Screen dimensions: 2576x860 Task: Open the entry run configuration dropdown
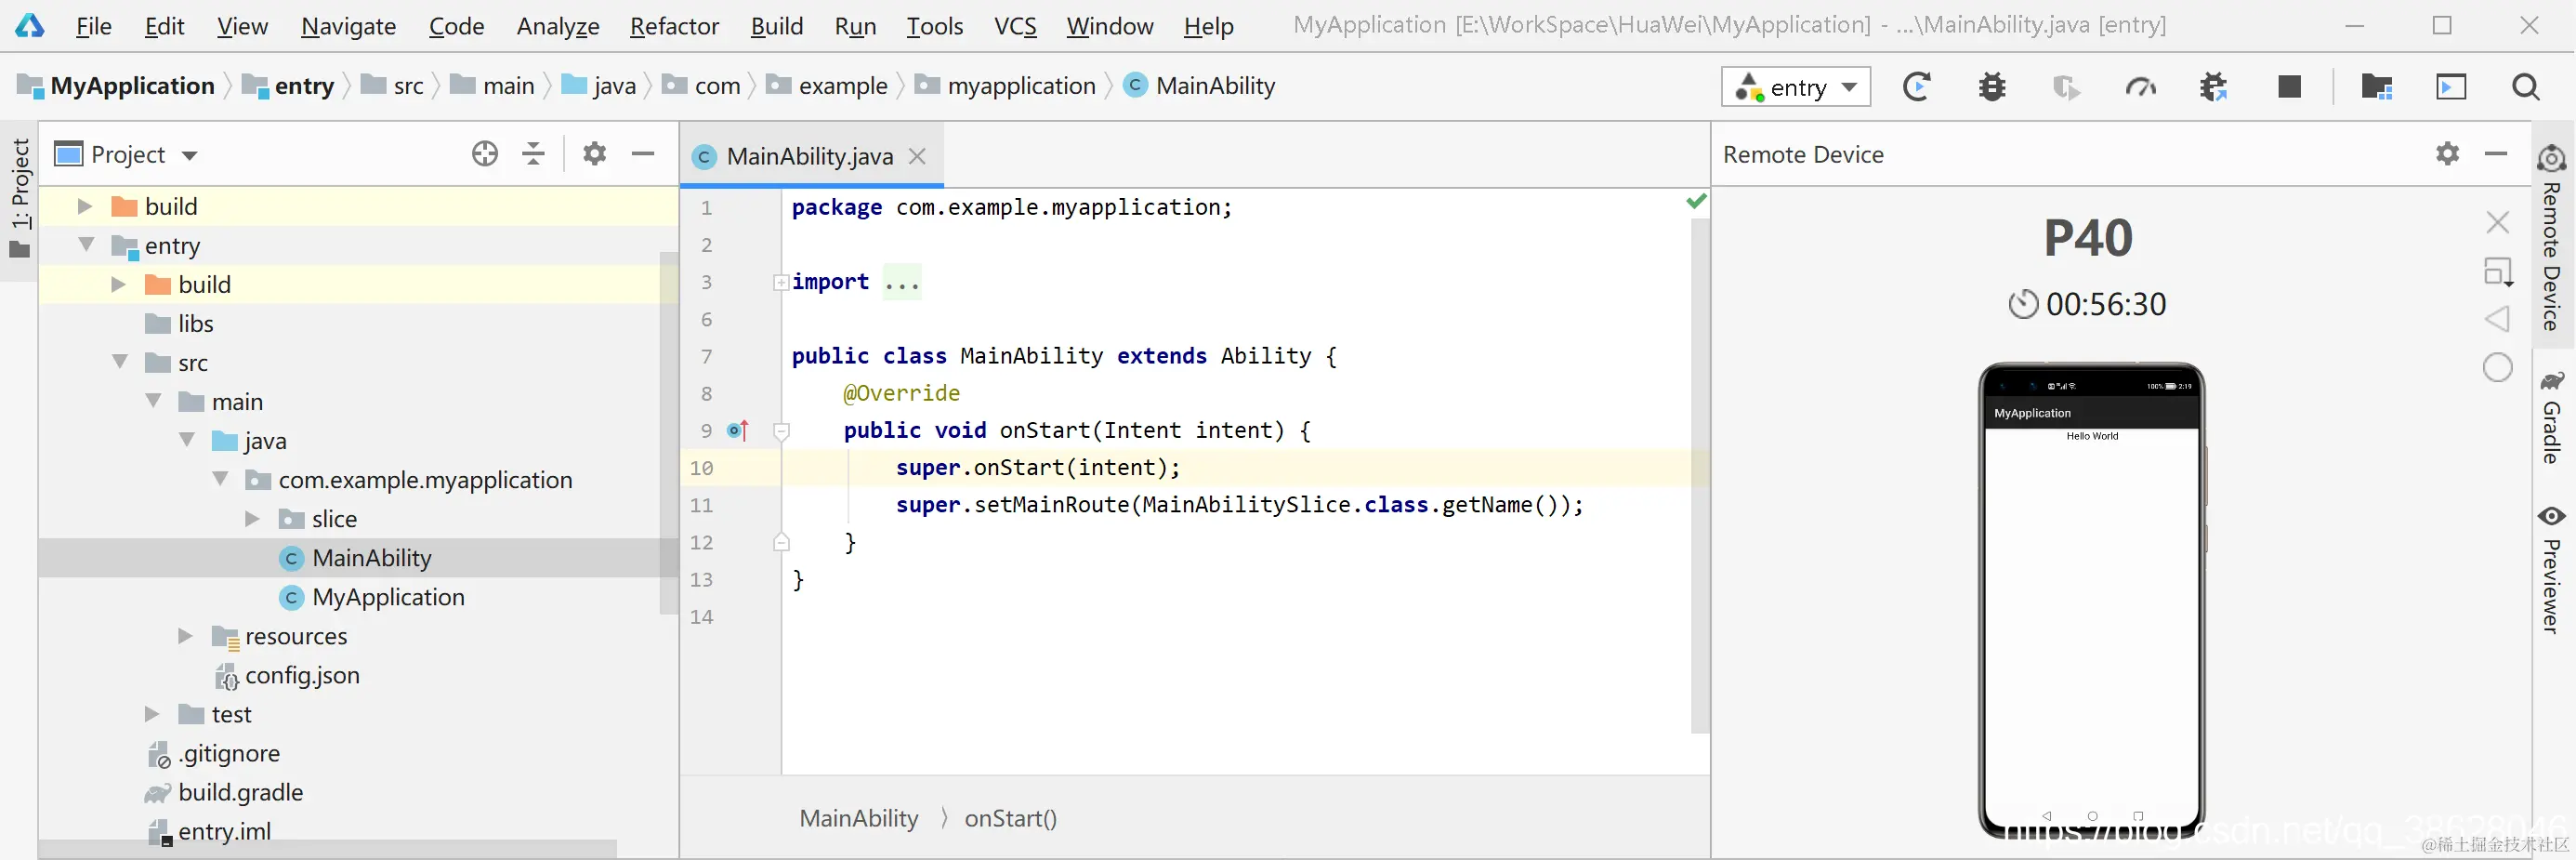1795,87
